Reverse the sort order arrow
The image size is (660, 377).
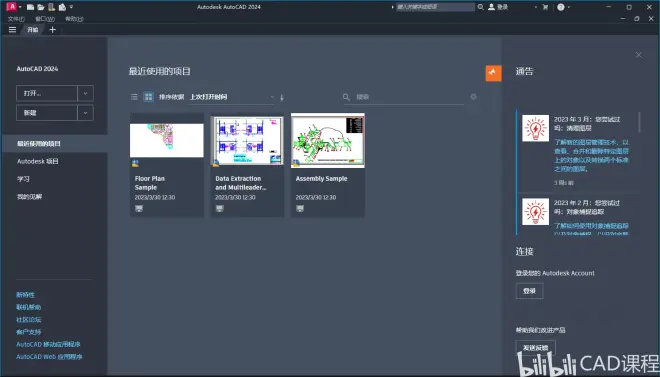pyautogui.click(x=282, y=97)
